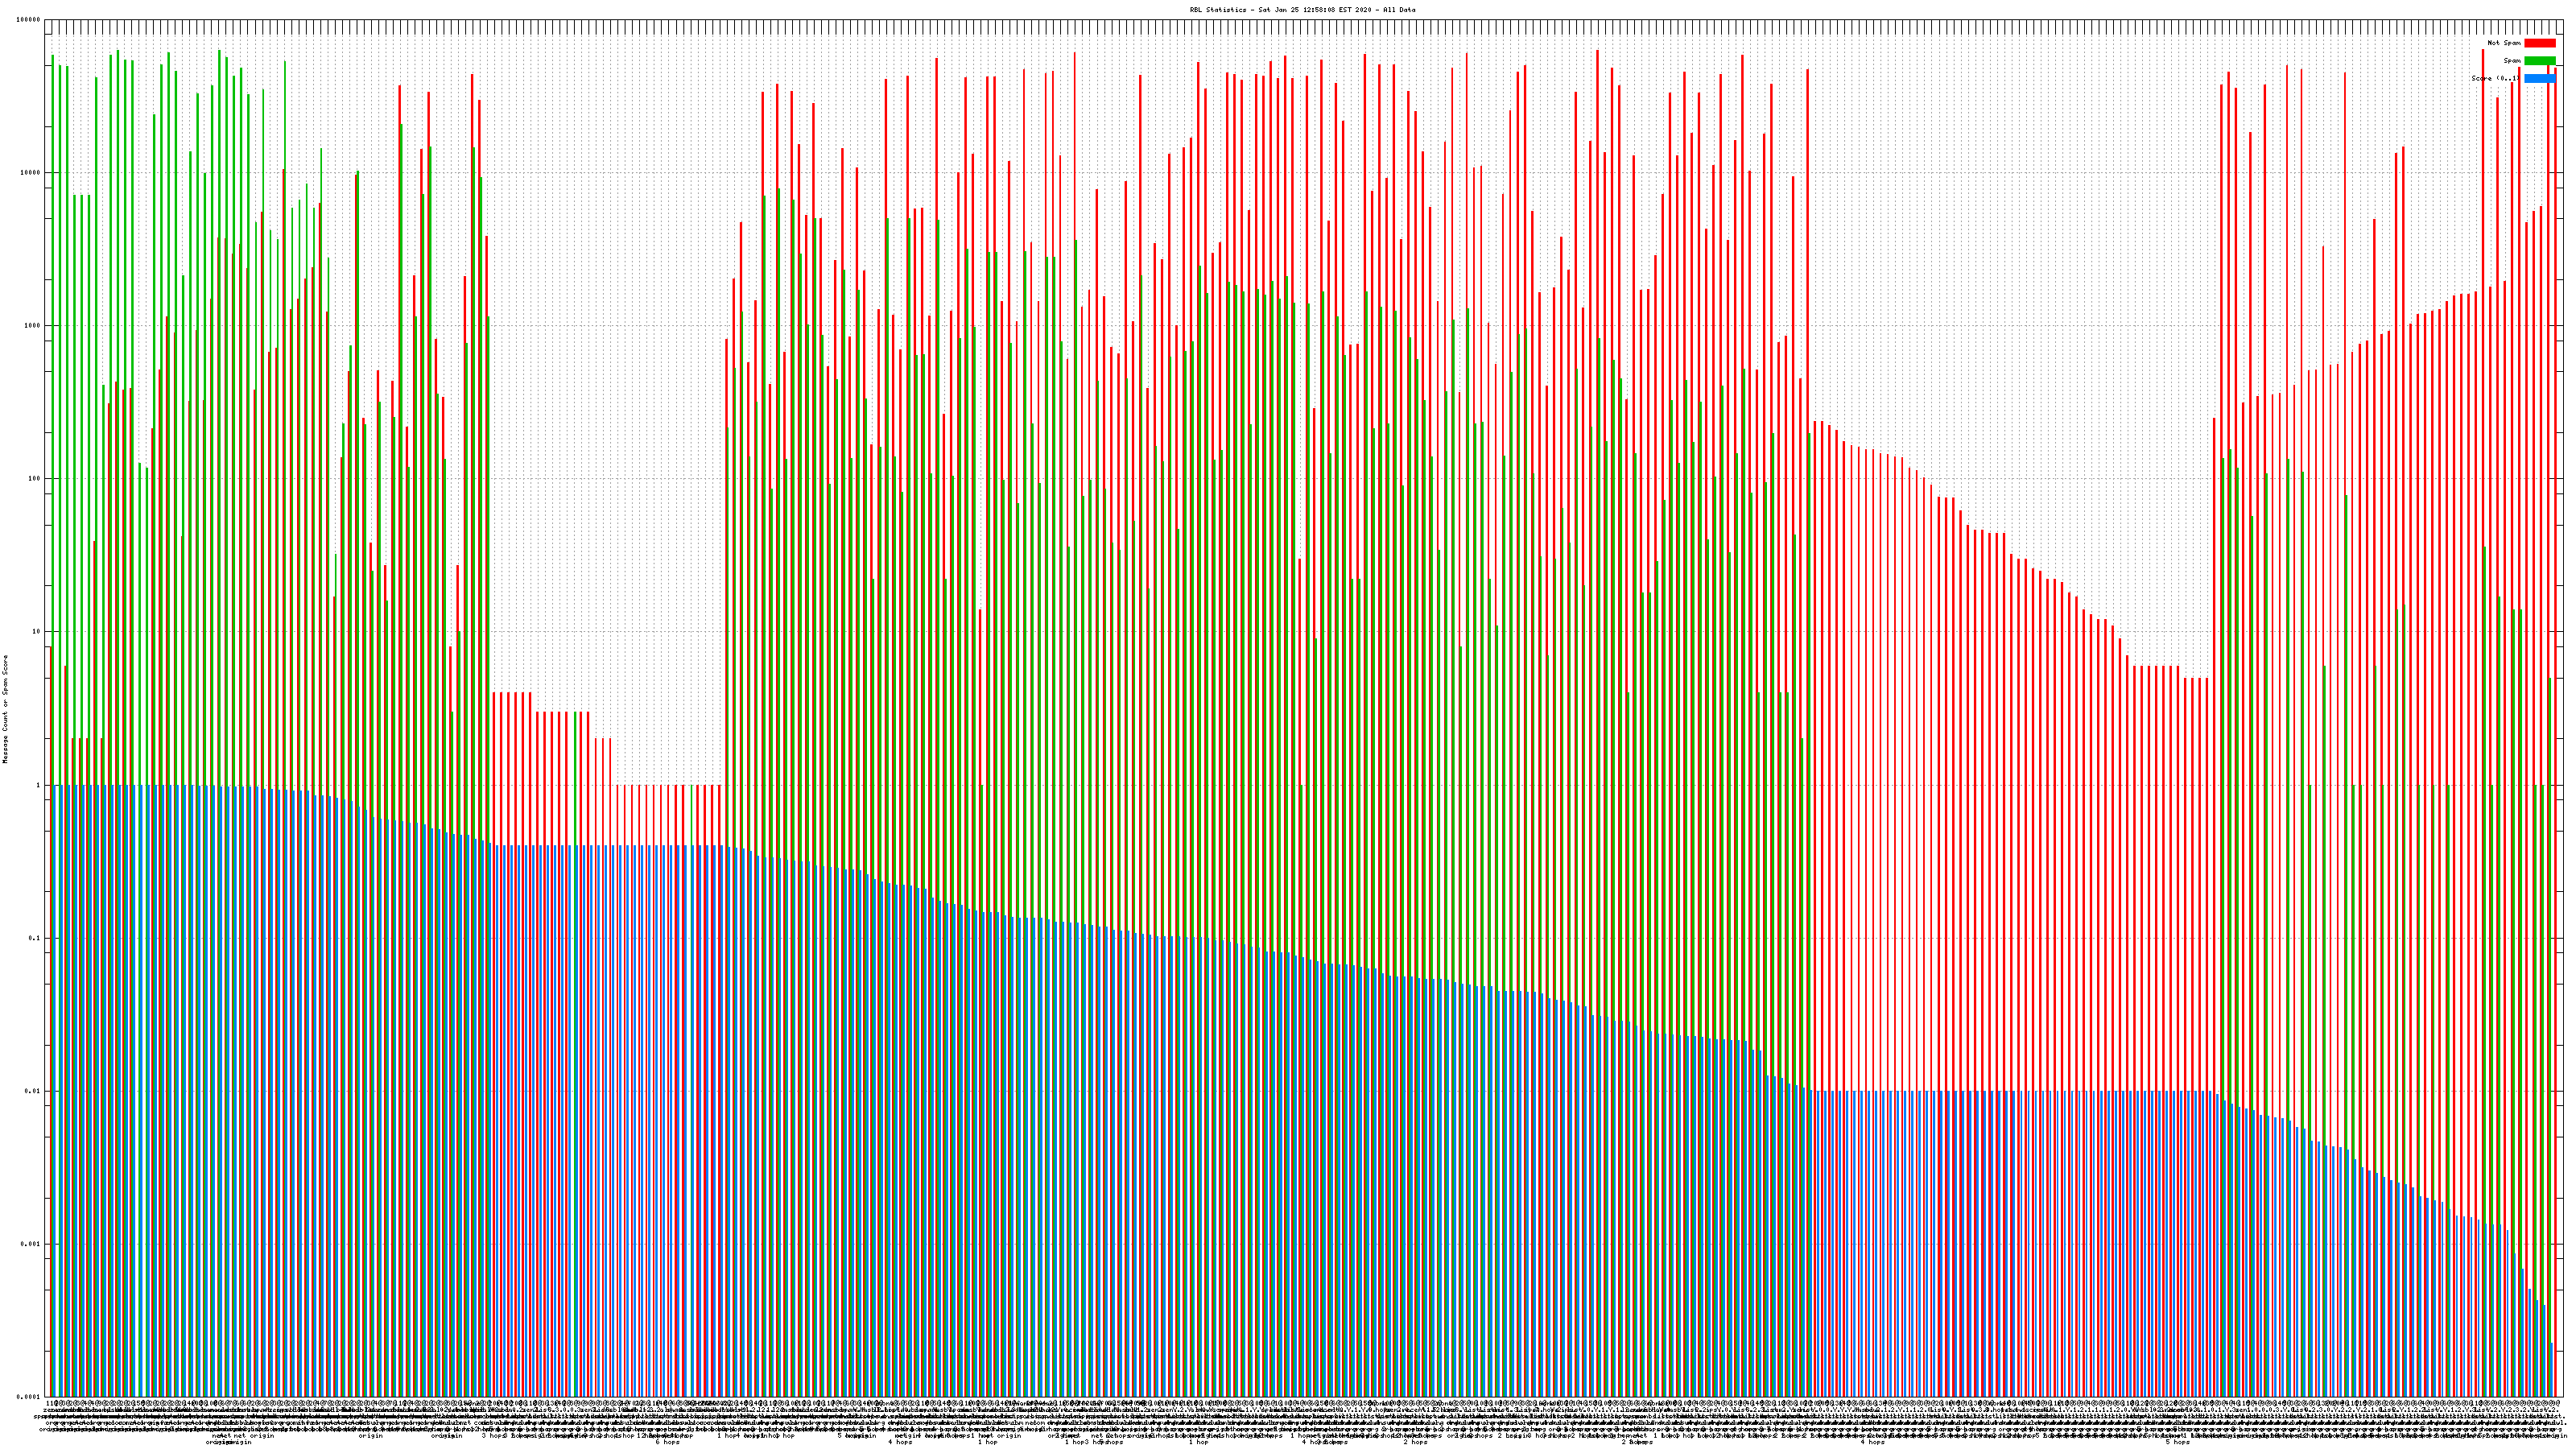This screenshot has width=2576, height=1449.
Task: Click the 10 y-axis tick label
Action: [x=37, y=632]
